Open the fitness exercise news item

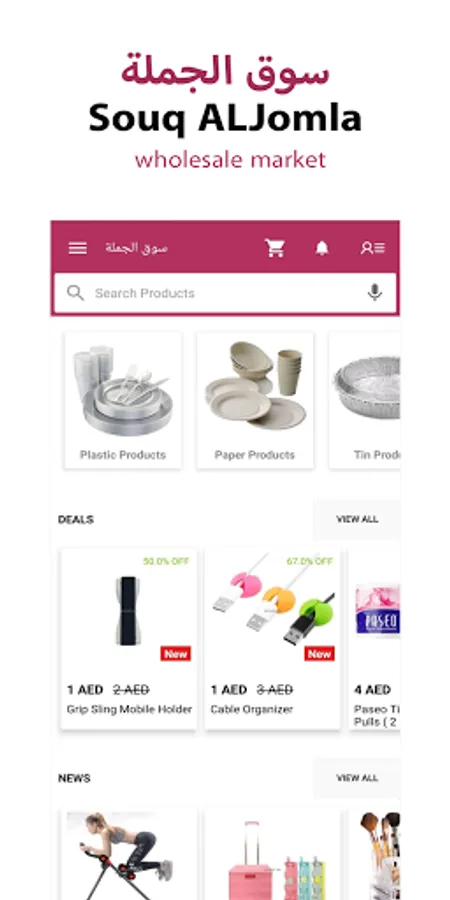(x=129, y=854)
